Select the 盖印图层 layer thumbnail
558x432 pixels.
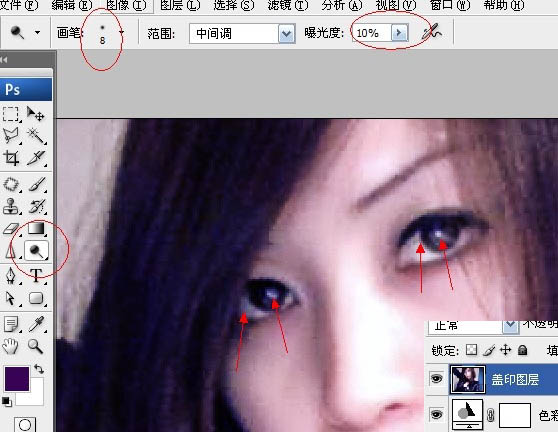[468, 379]
